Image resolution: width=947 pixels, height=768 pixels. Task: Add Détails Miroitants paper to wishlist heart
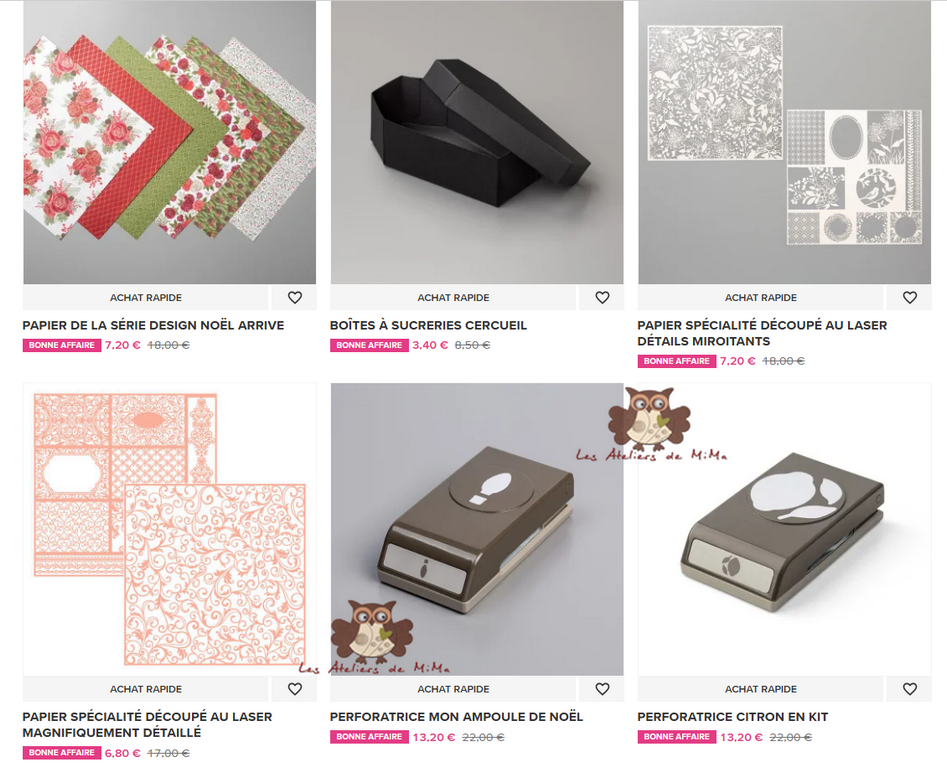(x=910, y=298)
